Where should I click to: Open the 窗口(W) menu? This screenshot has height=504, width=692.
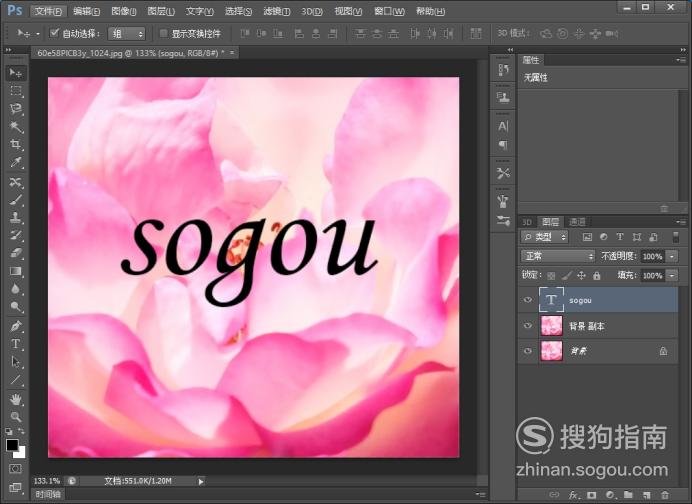coord(389,11)
